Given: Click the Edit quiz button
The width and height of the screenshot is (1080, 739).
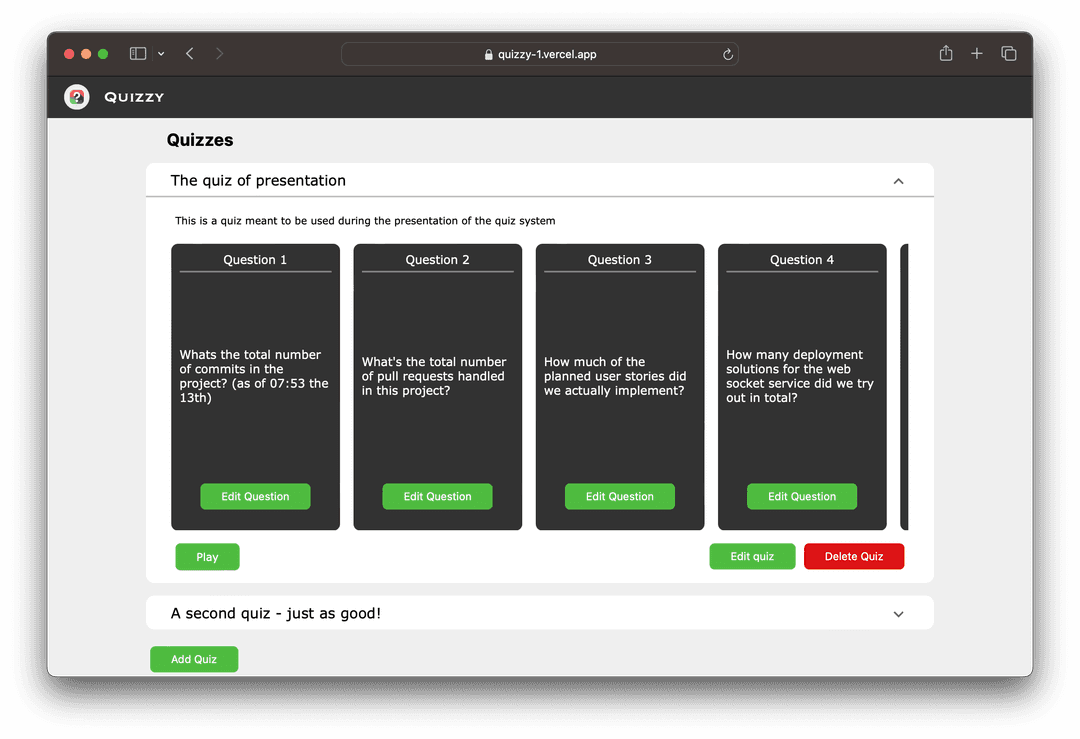Looking at the screenshot, I should pyautogui.click(x=752, y=557).
